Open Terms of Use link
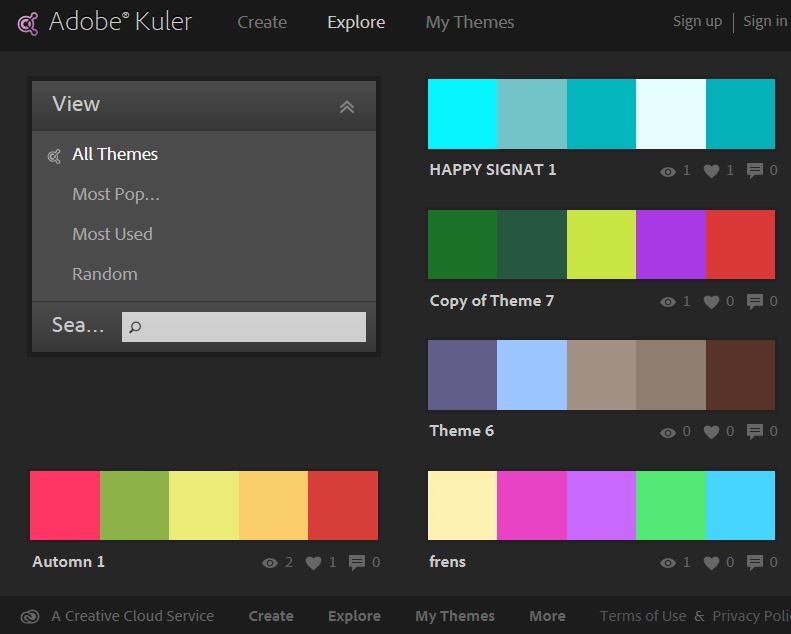The height and width of the screenshot is (634, 791). 643,616
